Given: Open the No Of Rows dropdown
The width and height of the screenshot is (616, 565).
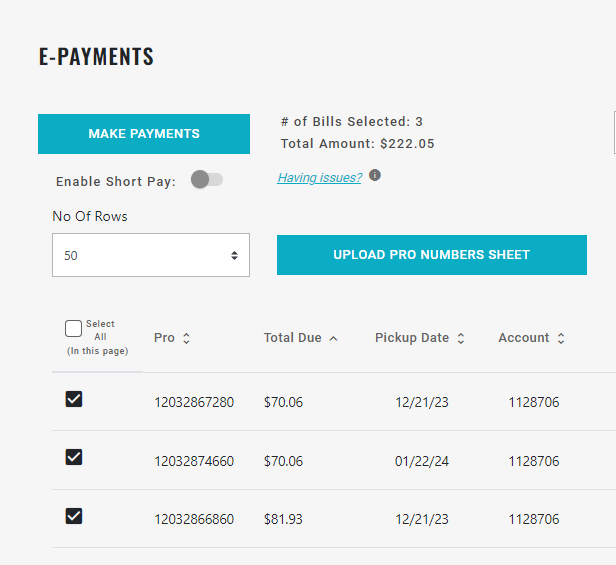Looking at the screenshot, I should (151, 255).
